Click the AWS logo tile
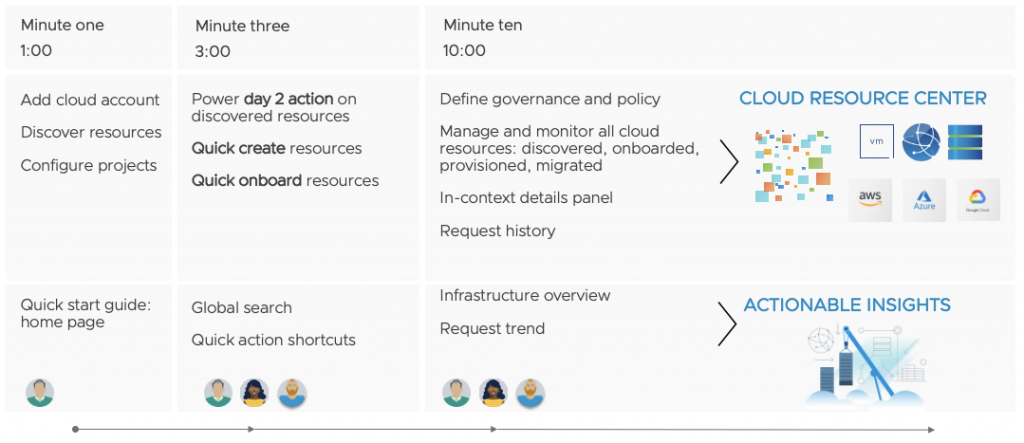Viewport: 1024px width, 443px height. [x=869, y=200]
